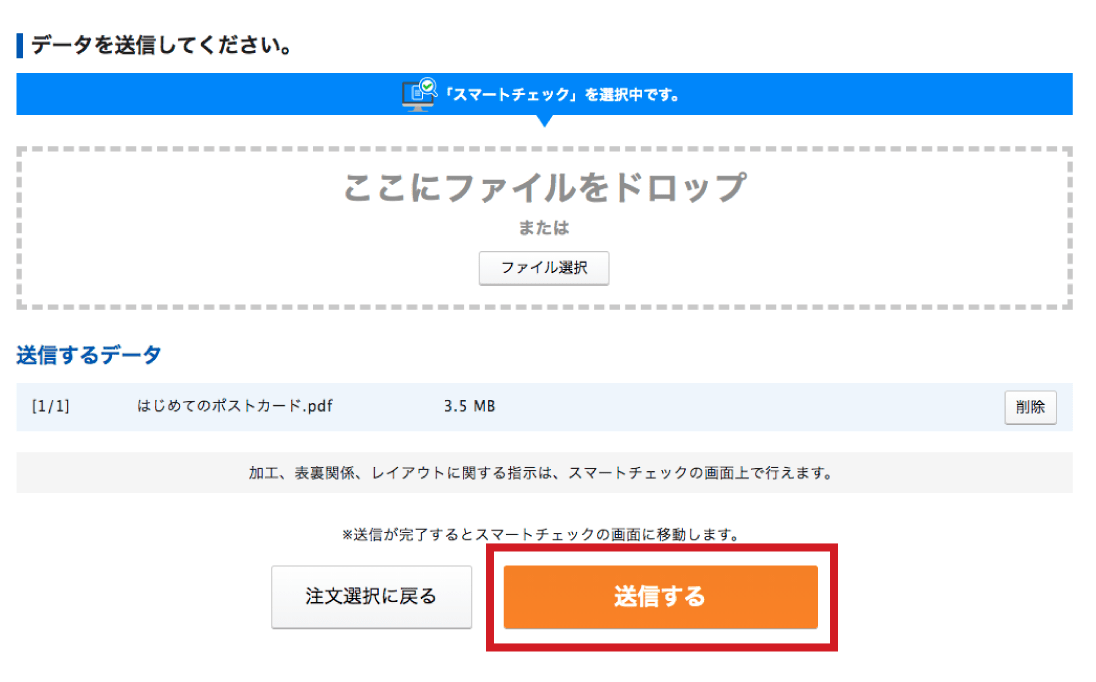Click the empty space left of ファイル選択

click(250, 268)
